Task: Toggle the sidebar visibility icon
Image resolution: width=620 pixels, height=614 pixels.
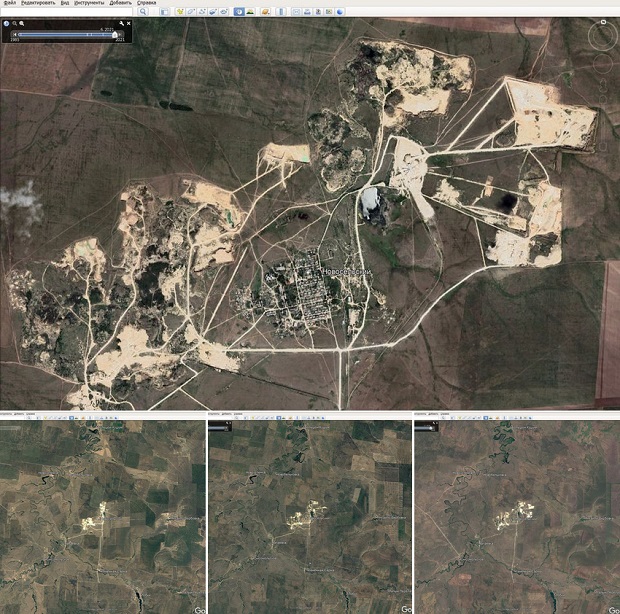Action: click(164, 12)
